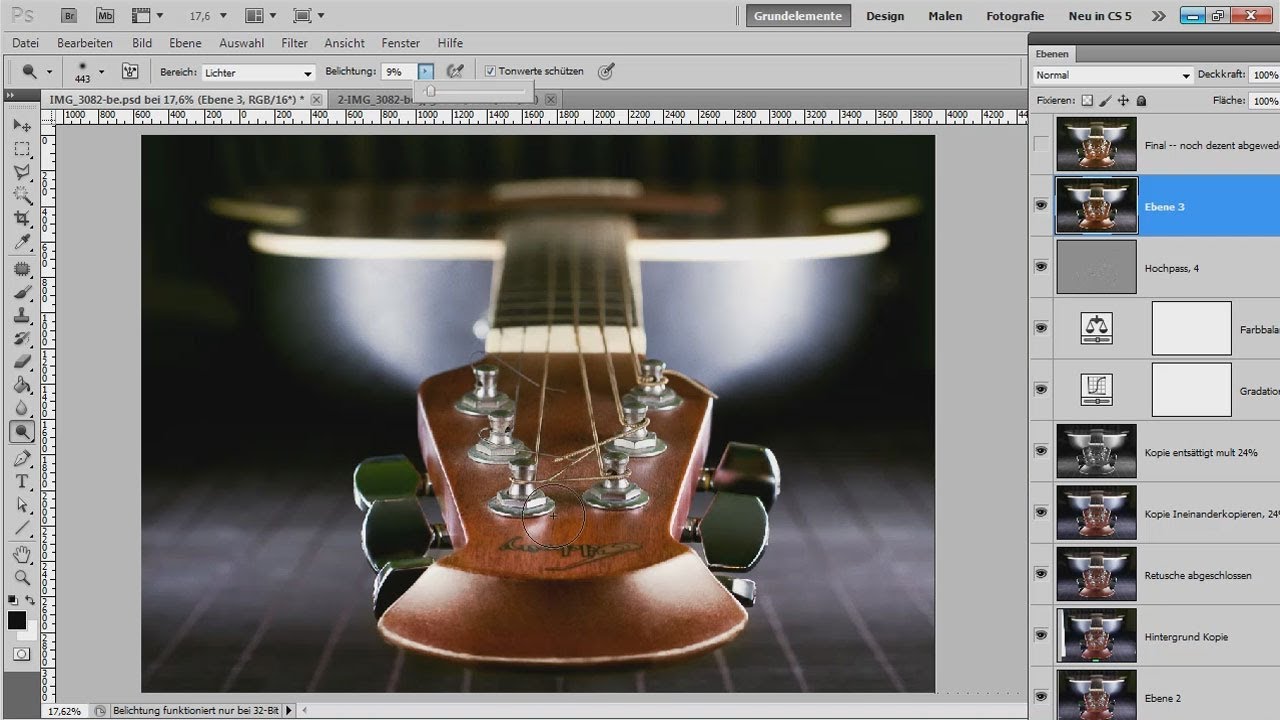Viewport: 1280px width, 720px height.
Task: Select the Polygonal Lasso tool
Action: tap(22, 172)
